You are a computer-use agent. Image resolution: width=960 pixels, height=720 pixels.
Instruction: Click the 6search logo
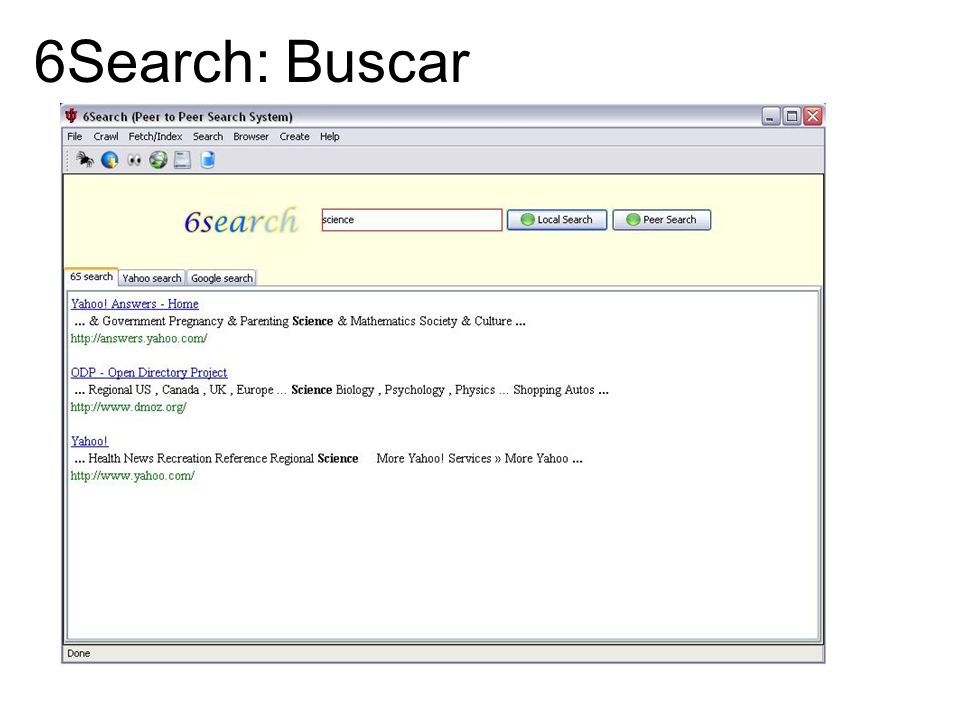tap(241, 221)
